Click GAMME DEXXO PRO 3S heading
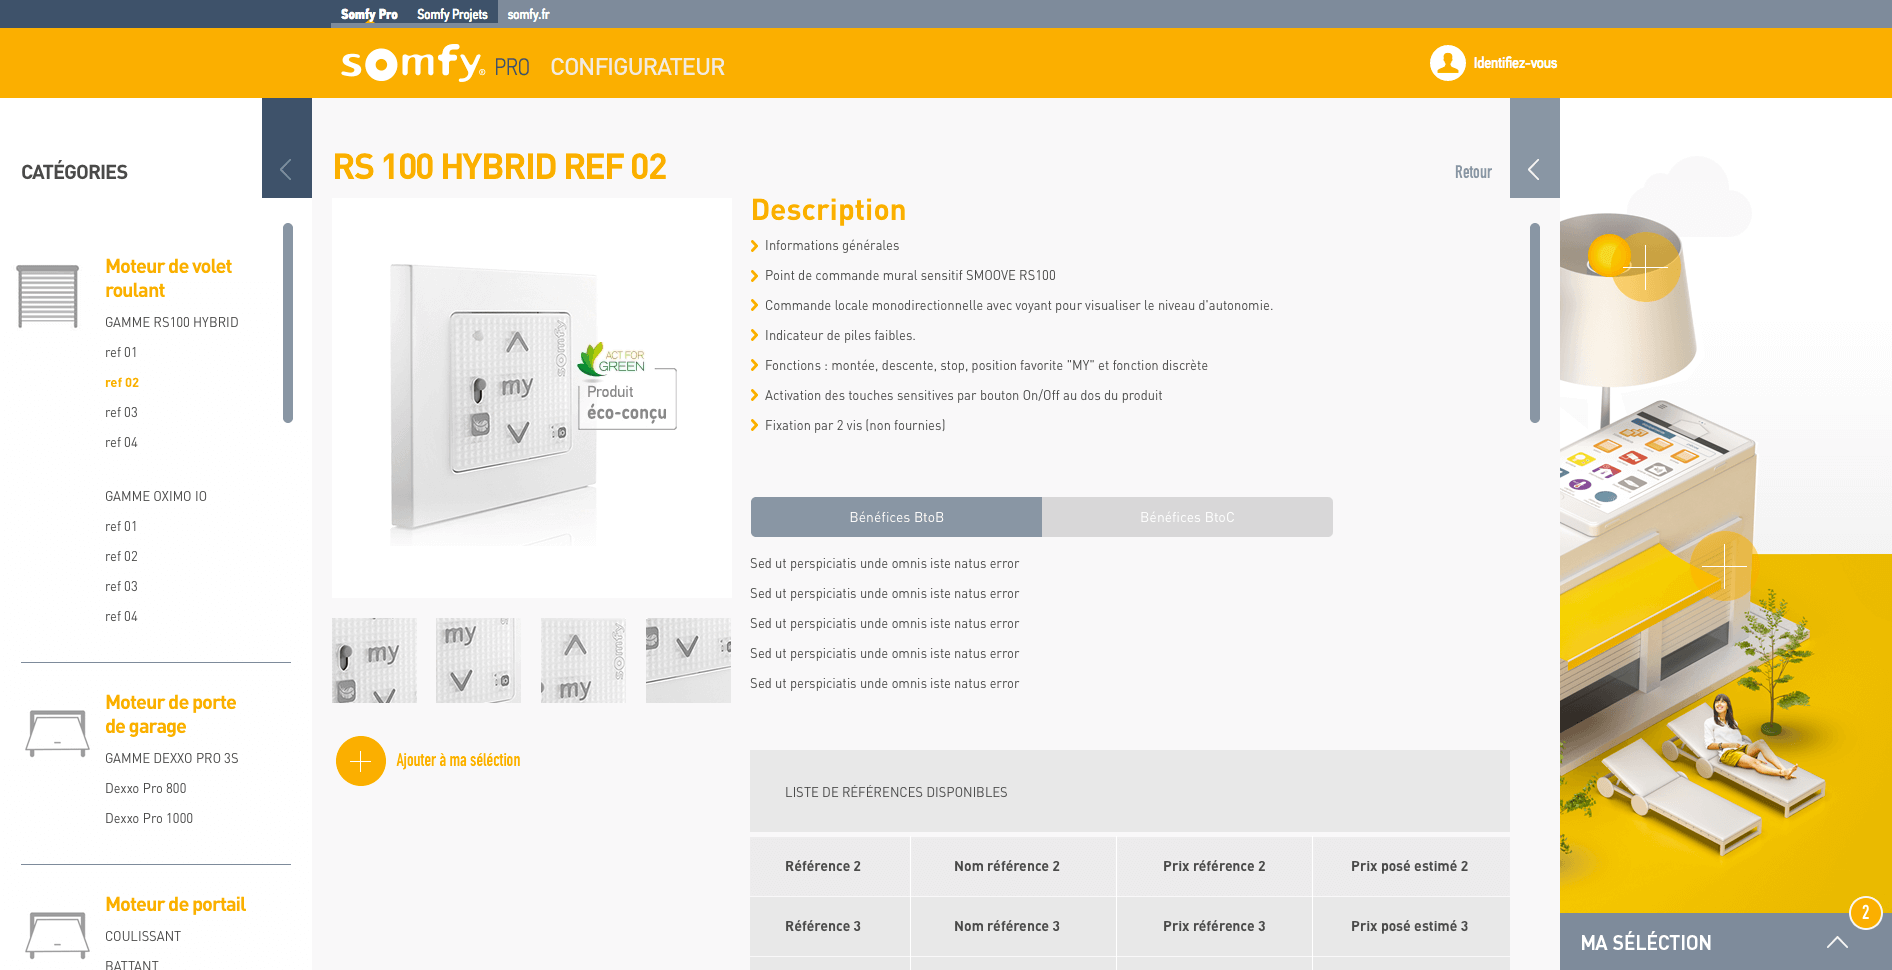The image size is (1892, 970). pos(172,758)
